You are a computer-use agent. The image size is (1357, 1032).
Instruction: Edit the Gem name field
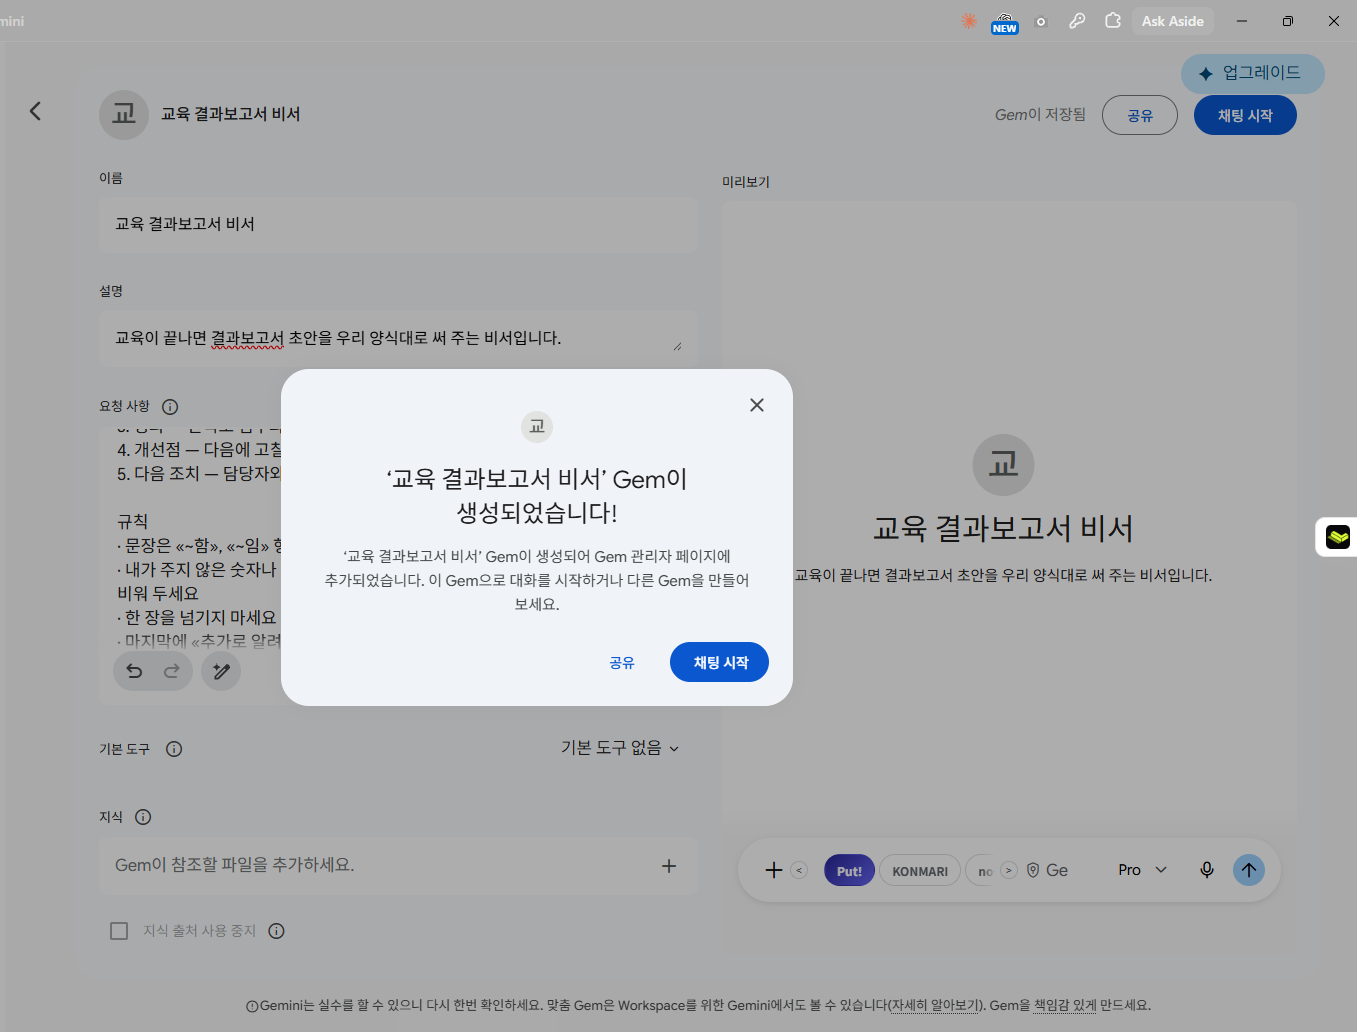(x=398, y=224)
